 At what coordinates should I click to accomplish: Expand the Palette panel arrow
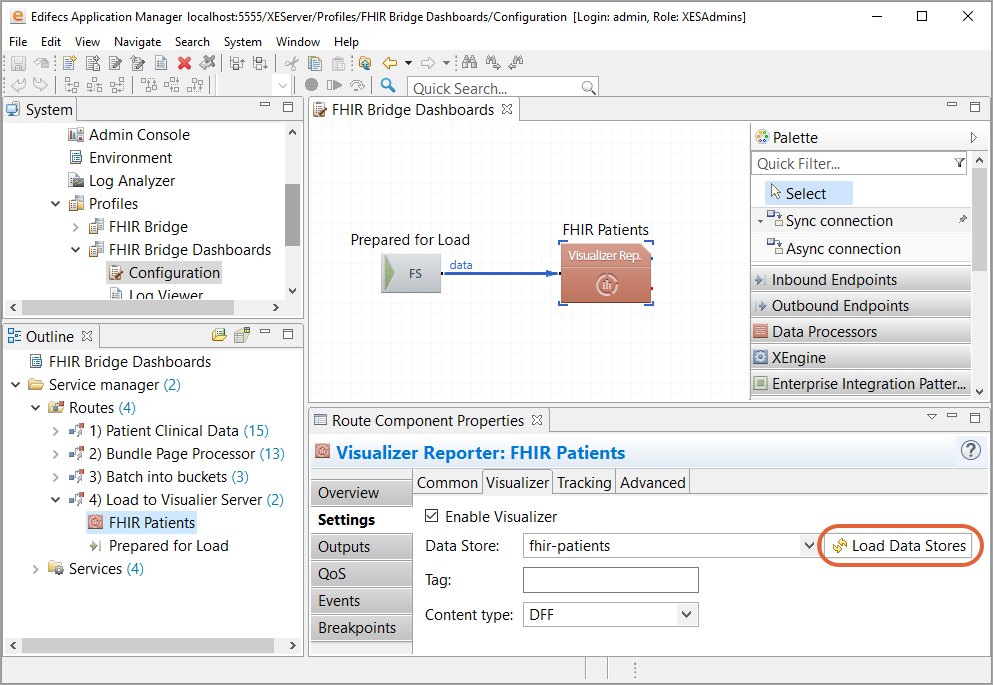coord(973,137)
